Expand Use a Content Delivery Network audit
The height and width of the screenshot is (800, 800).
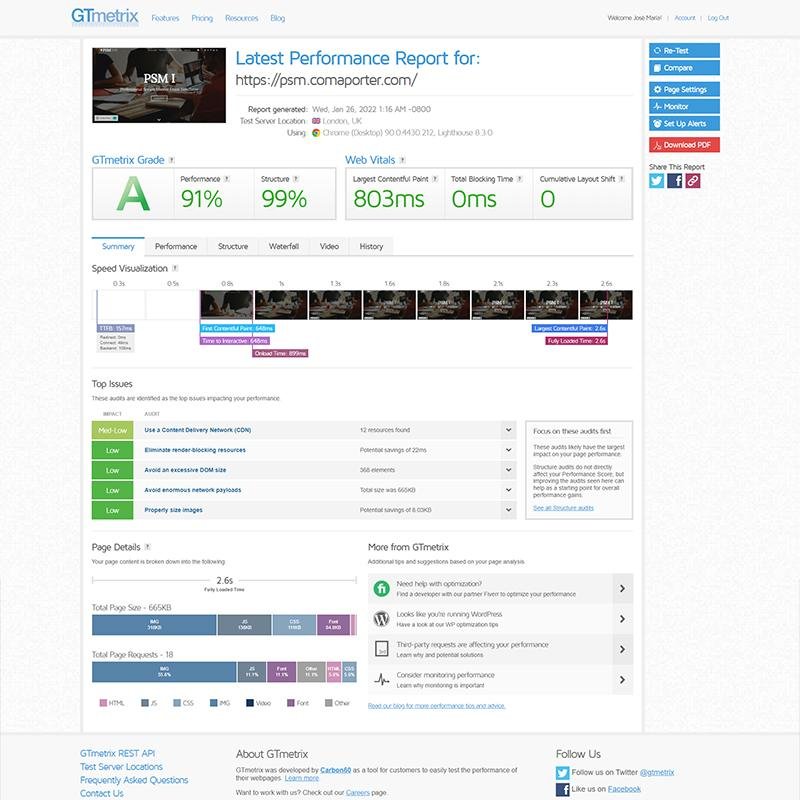coord(508,430)
